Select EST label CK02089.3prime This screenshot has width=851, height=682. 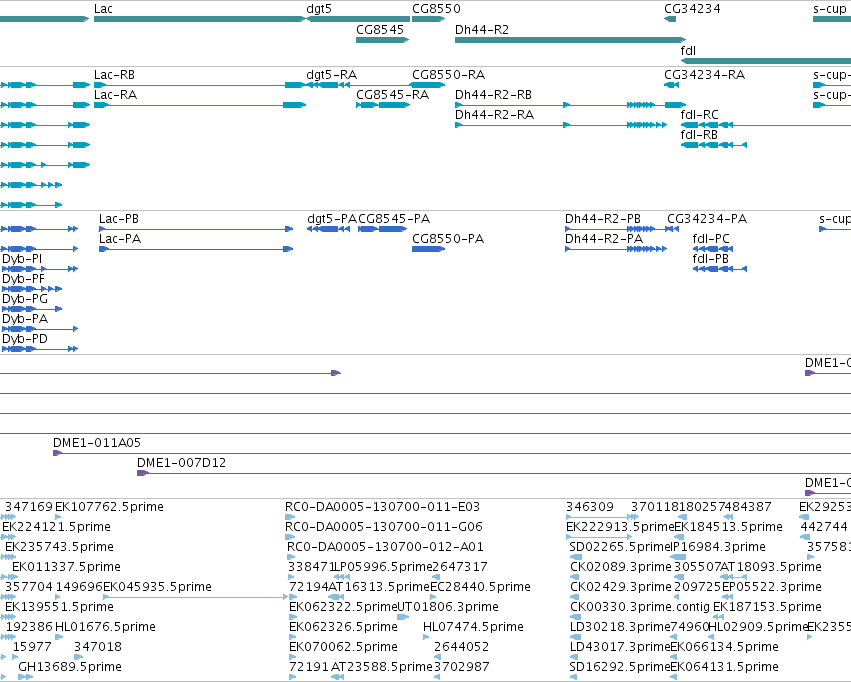pyautogui.click(x=621, y=568)
